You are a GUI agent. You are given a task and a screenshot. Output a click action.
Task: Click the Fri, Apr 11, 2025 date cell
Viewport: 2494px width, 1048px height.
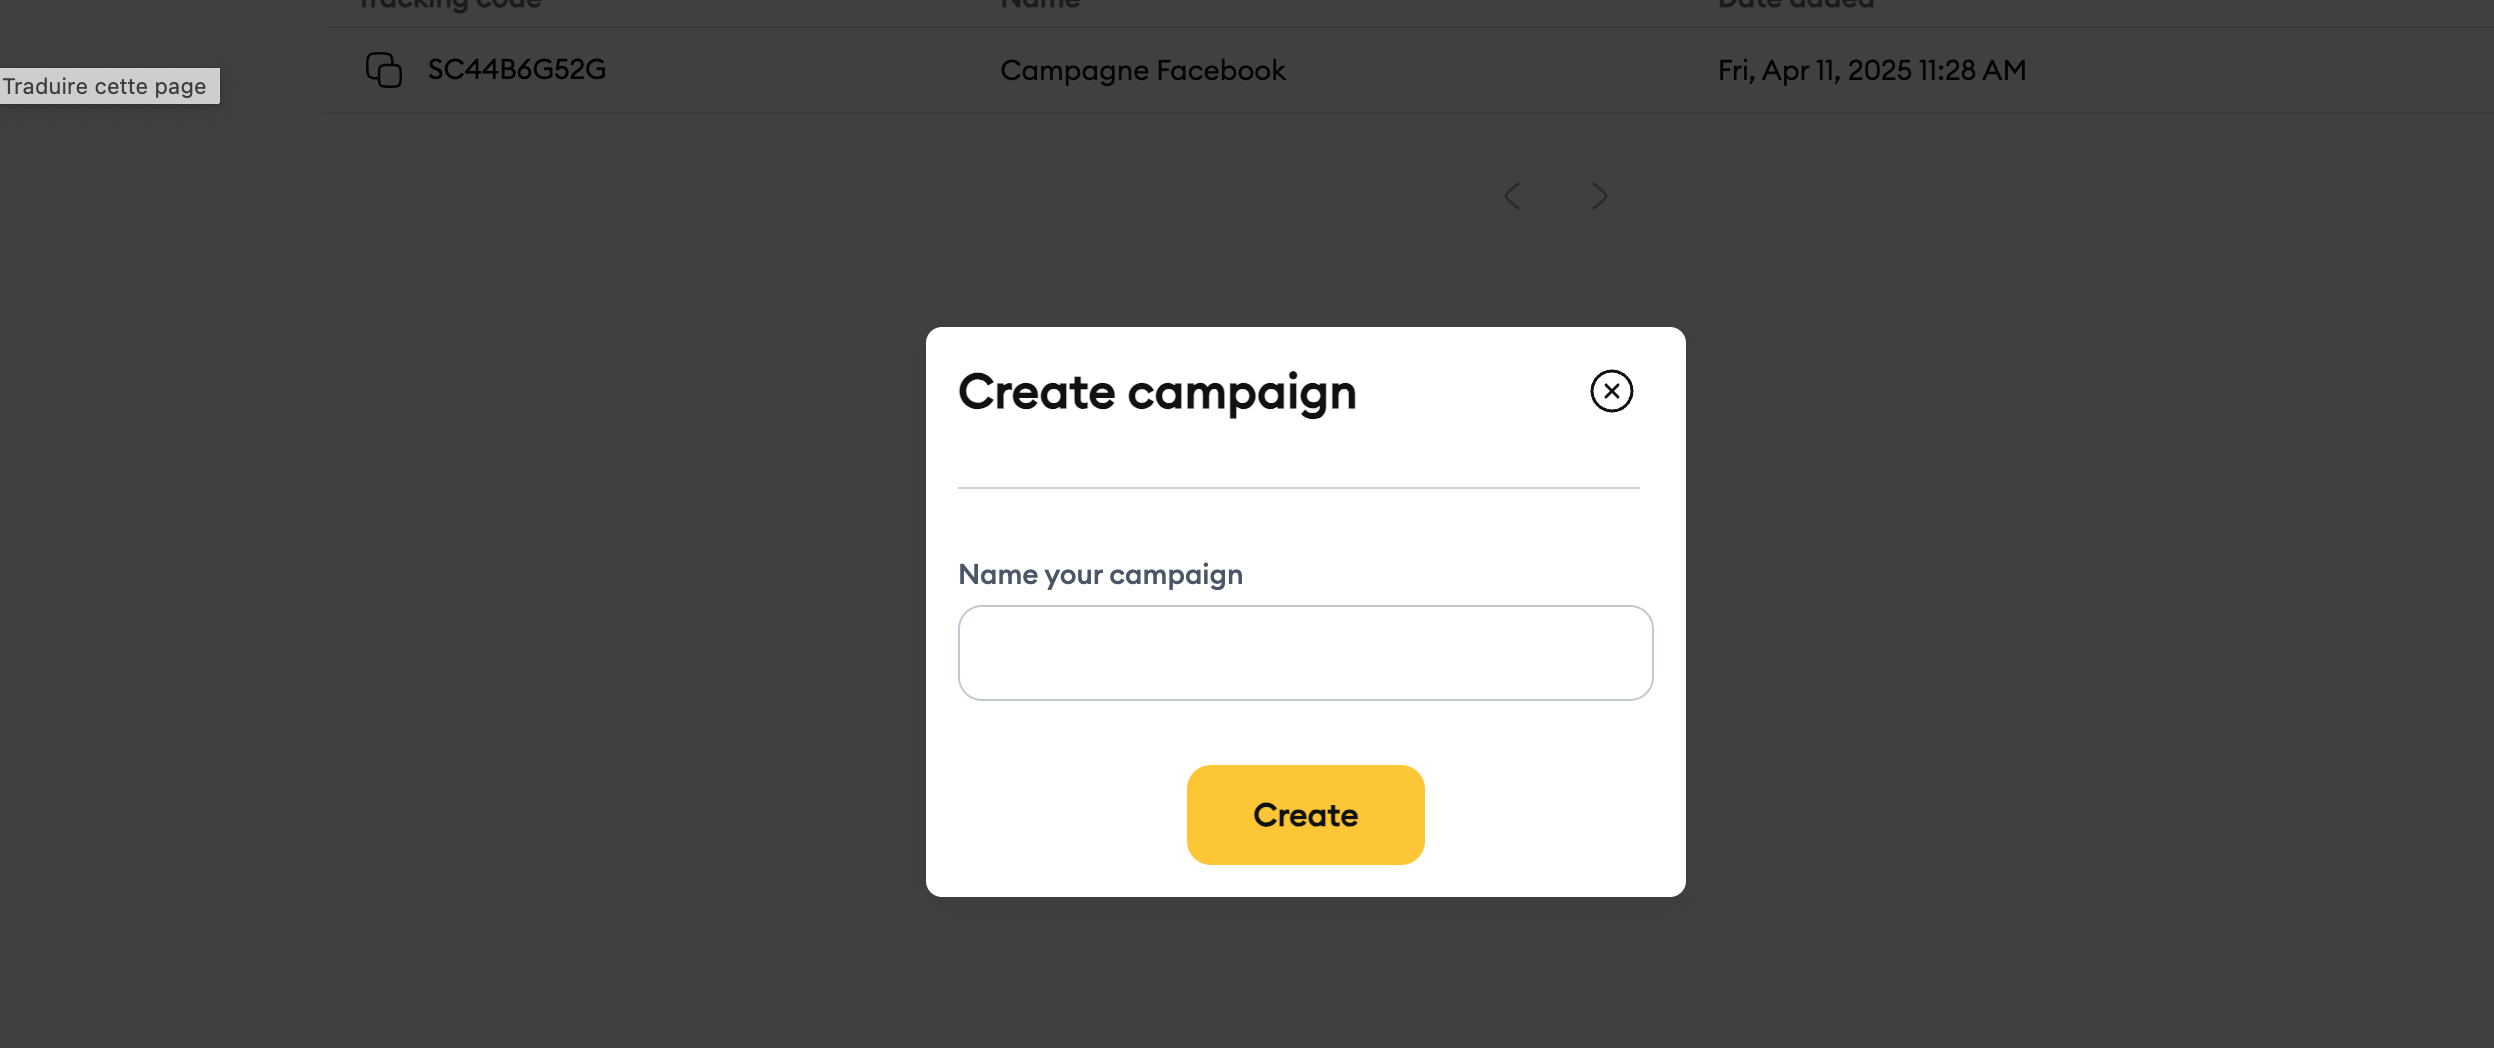point(1872,70)
